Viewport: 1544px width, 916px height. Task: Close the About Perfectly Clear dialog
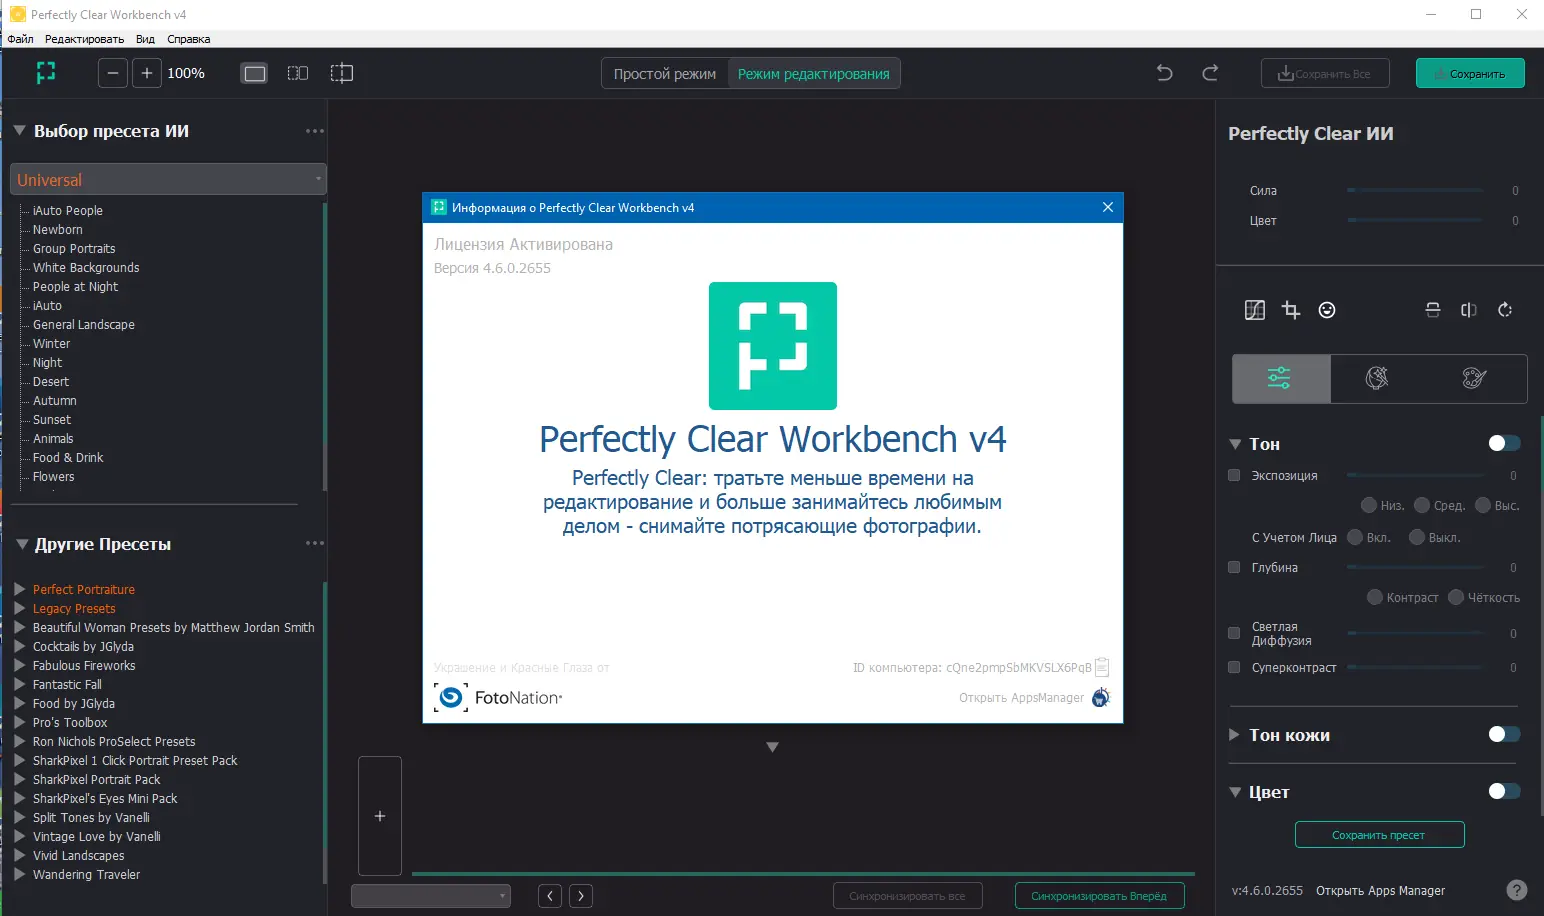[x=1108, y=207]
